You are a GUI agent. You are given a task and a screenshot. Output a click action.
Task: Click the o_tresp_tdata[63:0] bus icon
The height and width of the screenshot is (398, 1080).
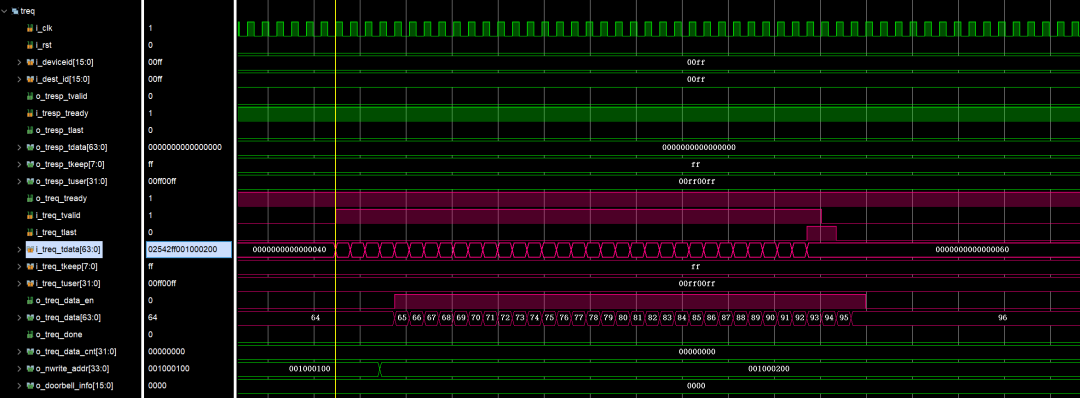click(x=30, y=147)
